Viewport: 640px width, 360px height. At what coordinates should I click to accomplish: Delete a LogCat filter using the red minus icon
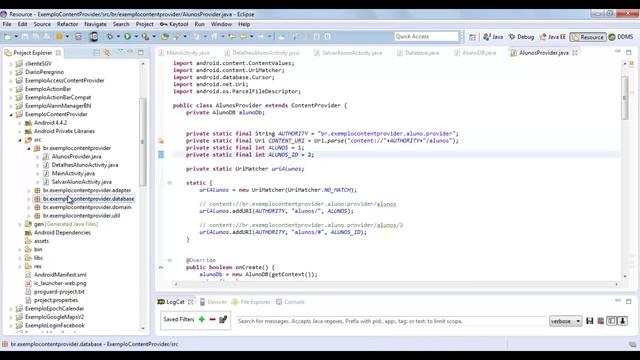212,320
